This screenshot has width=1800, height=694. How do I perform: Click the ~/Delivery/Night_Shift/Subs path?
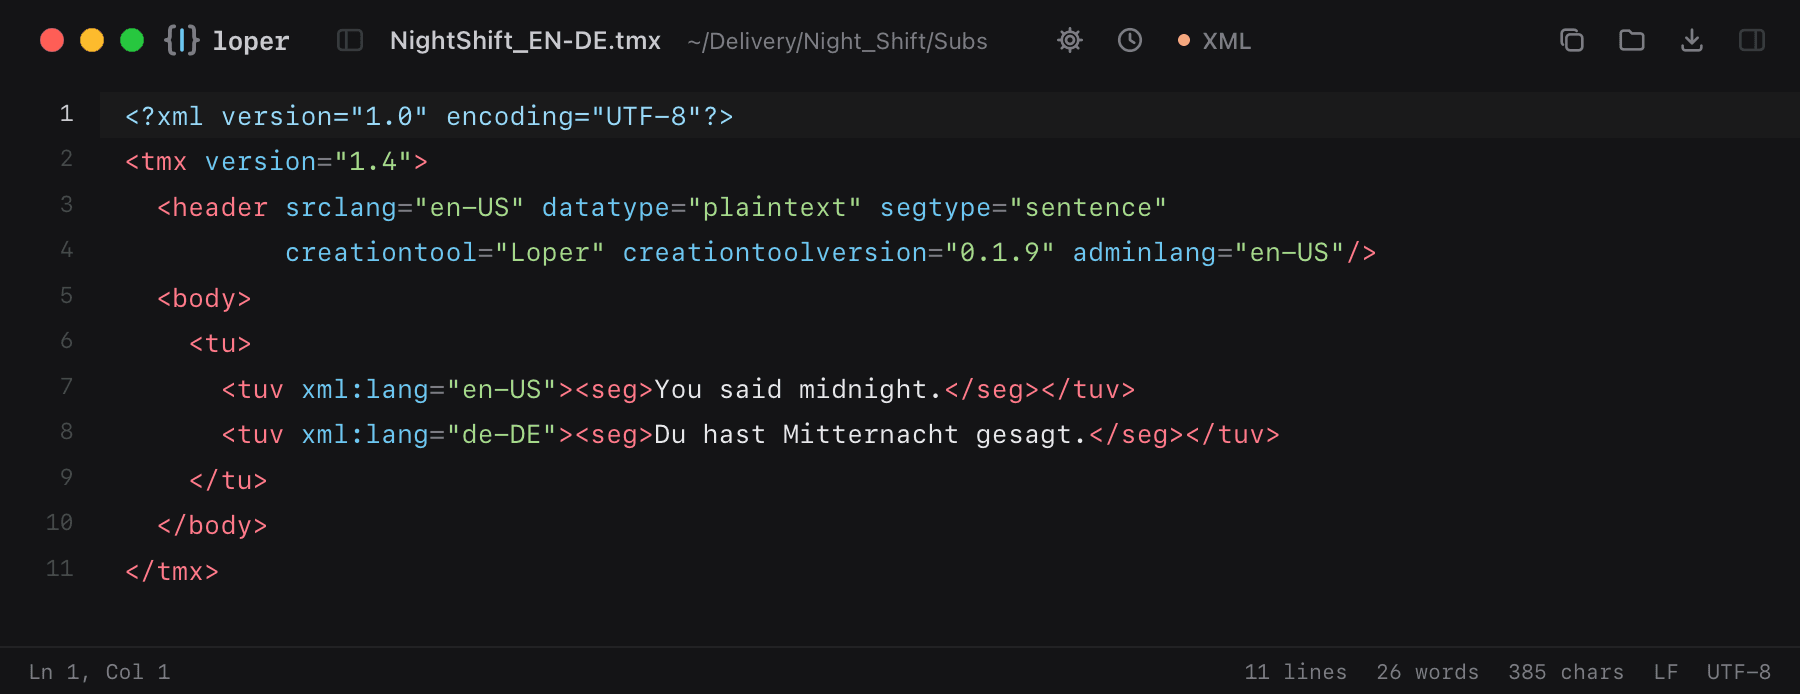pyautogui.click(x=837, y=41)
